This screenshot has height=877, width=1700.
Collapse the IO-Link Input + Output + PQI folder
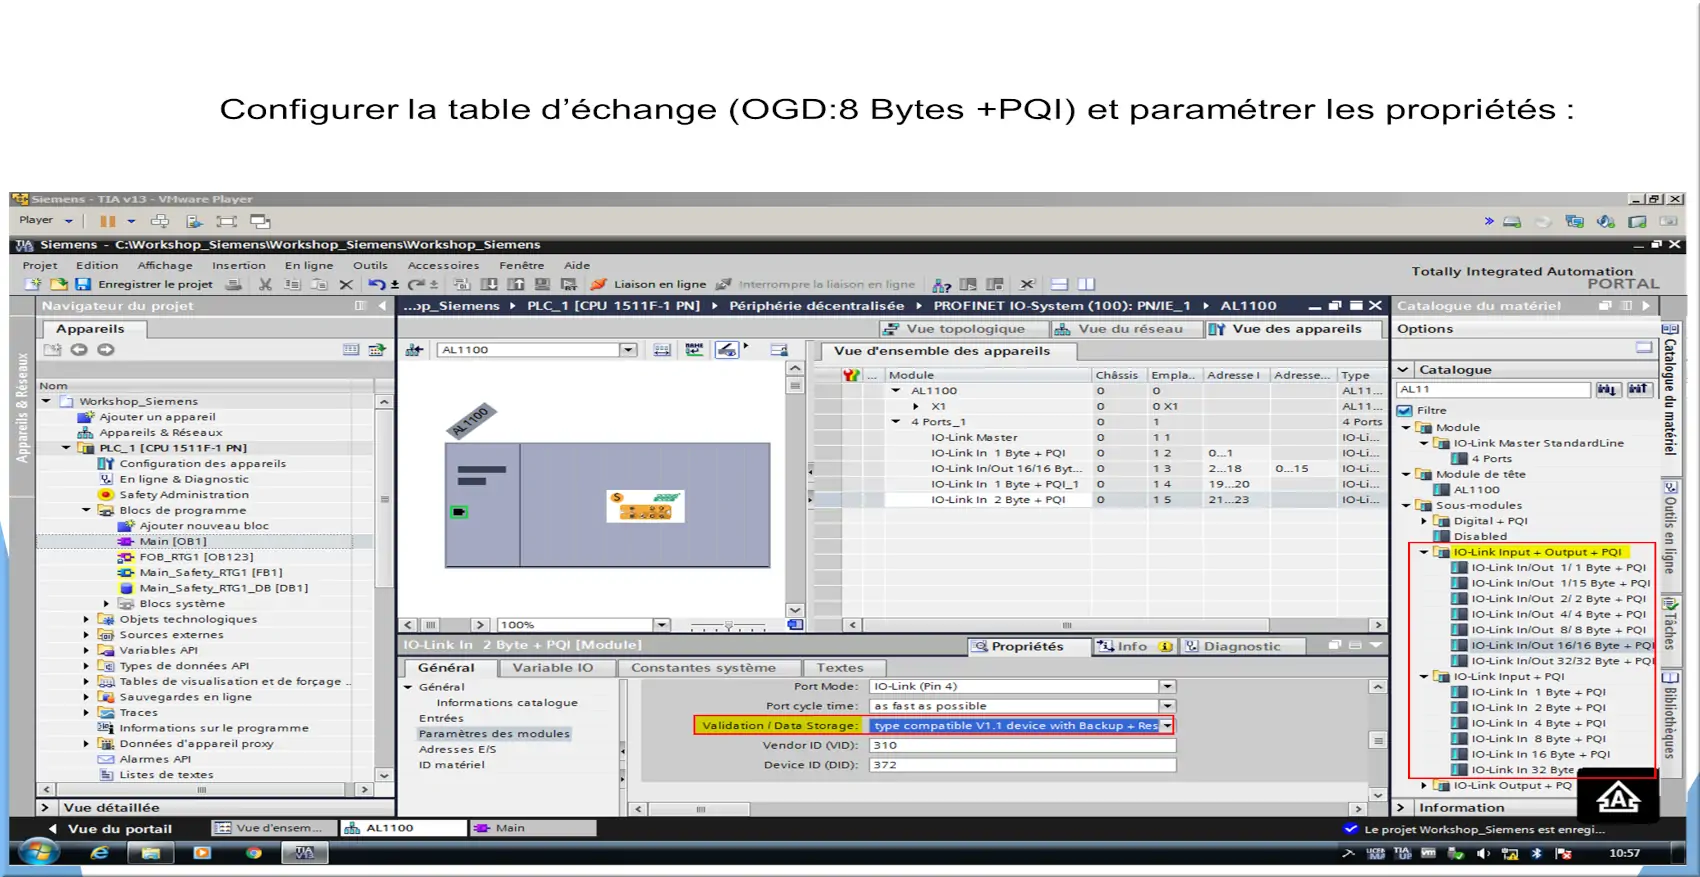1424,552
